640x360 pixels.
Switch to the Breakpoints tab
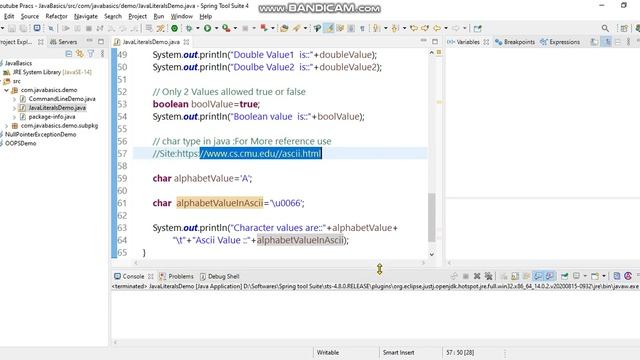coord(515,42)
